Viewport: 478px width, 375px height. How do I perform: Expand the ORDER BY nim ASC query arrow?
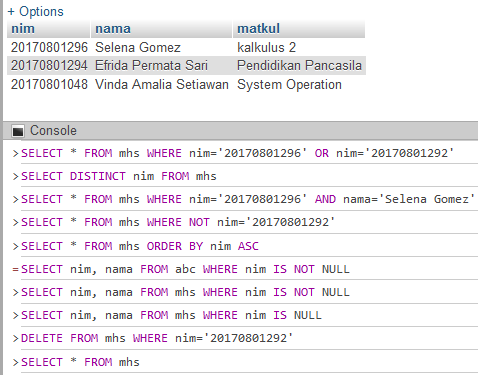15,246
